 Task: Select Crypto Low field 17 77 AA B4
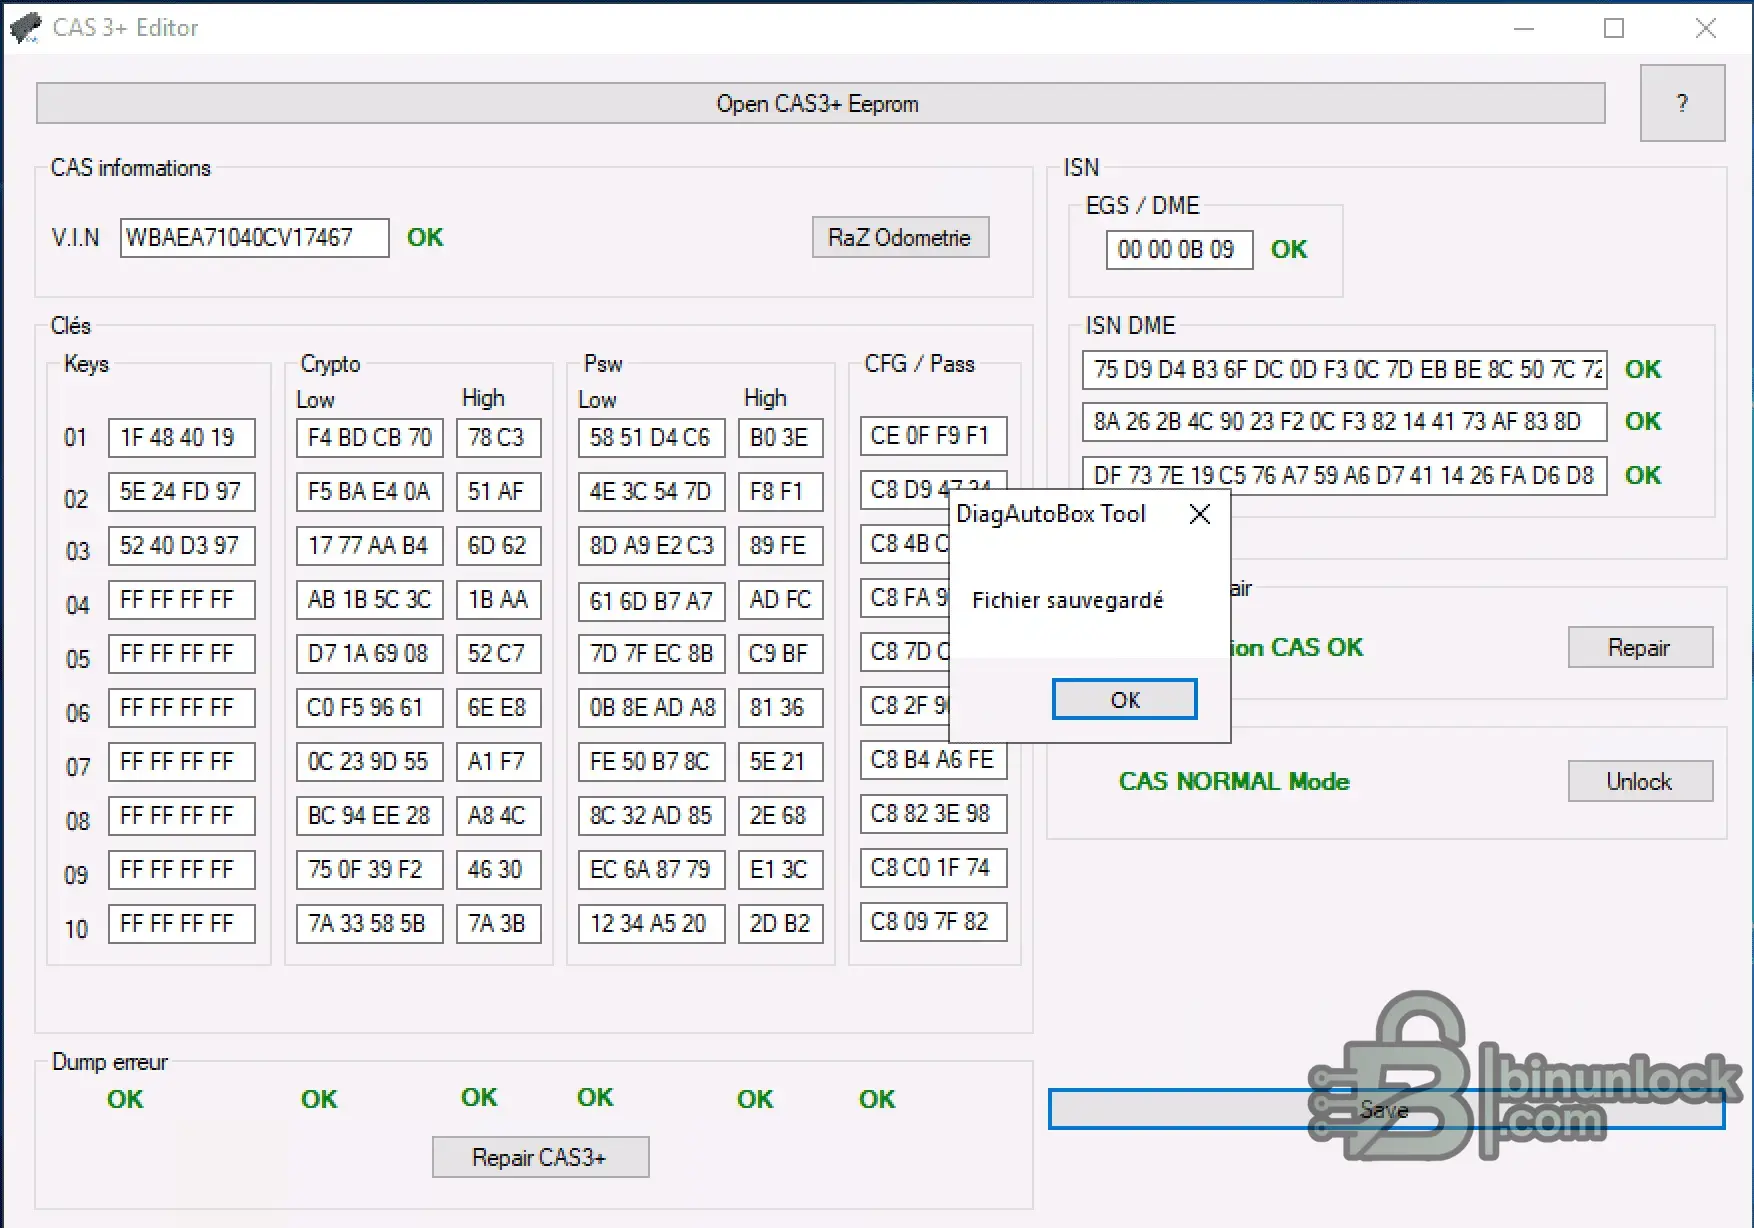point(369,546)
